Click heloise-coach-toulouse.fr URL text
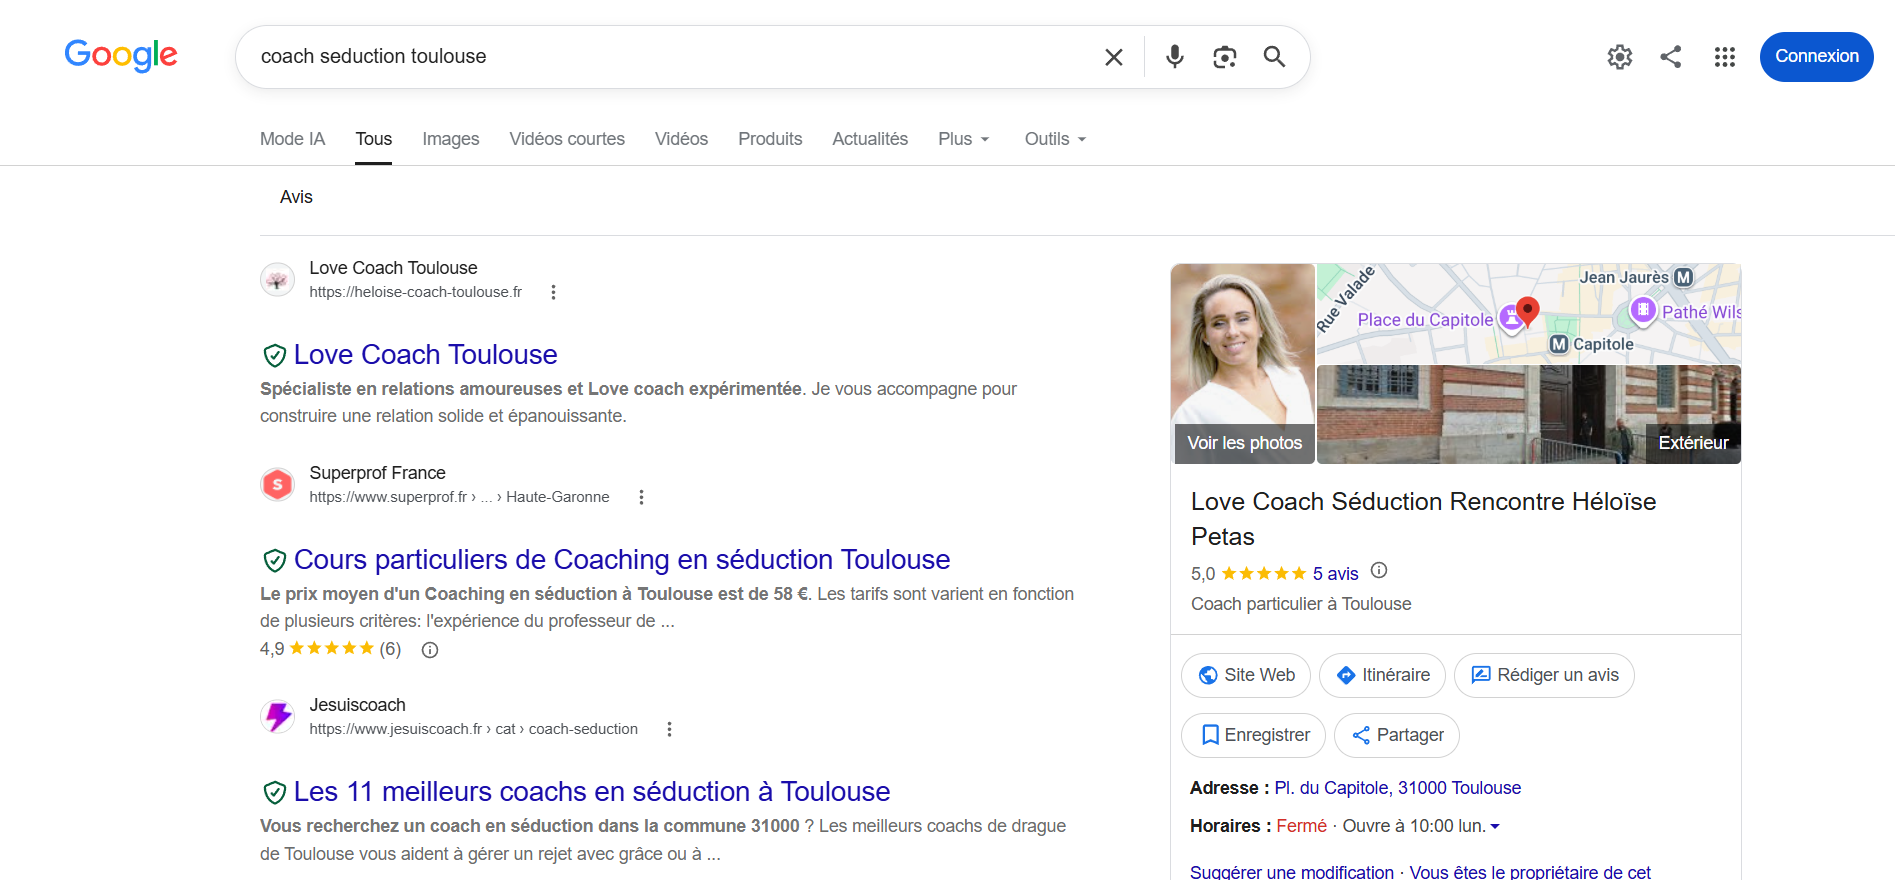The height and width of the screenshot is (880, 1895). pos(416,292)
